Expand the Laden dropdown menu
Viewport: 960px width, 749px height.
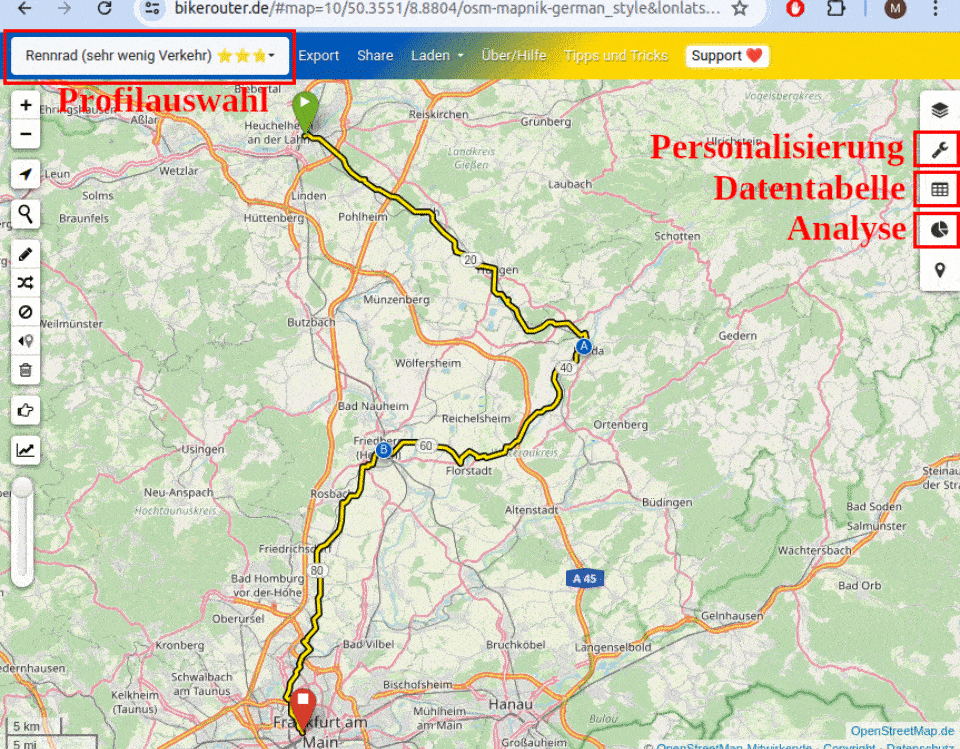[x=437, y=56]
